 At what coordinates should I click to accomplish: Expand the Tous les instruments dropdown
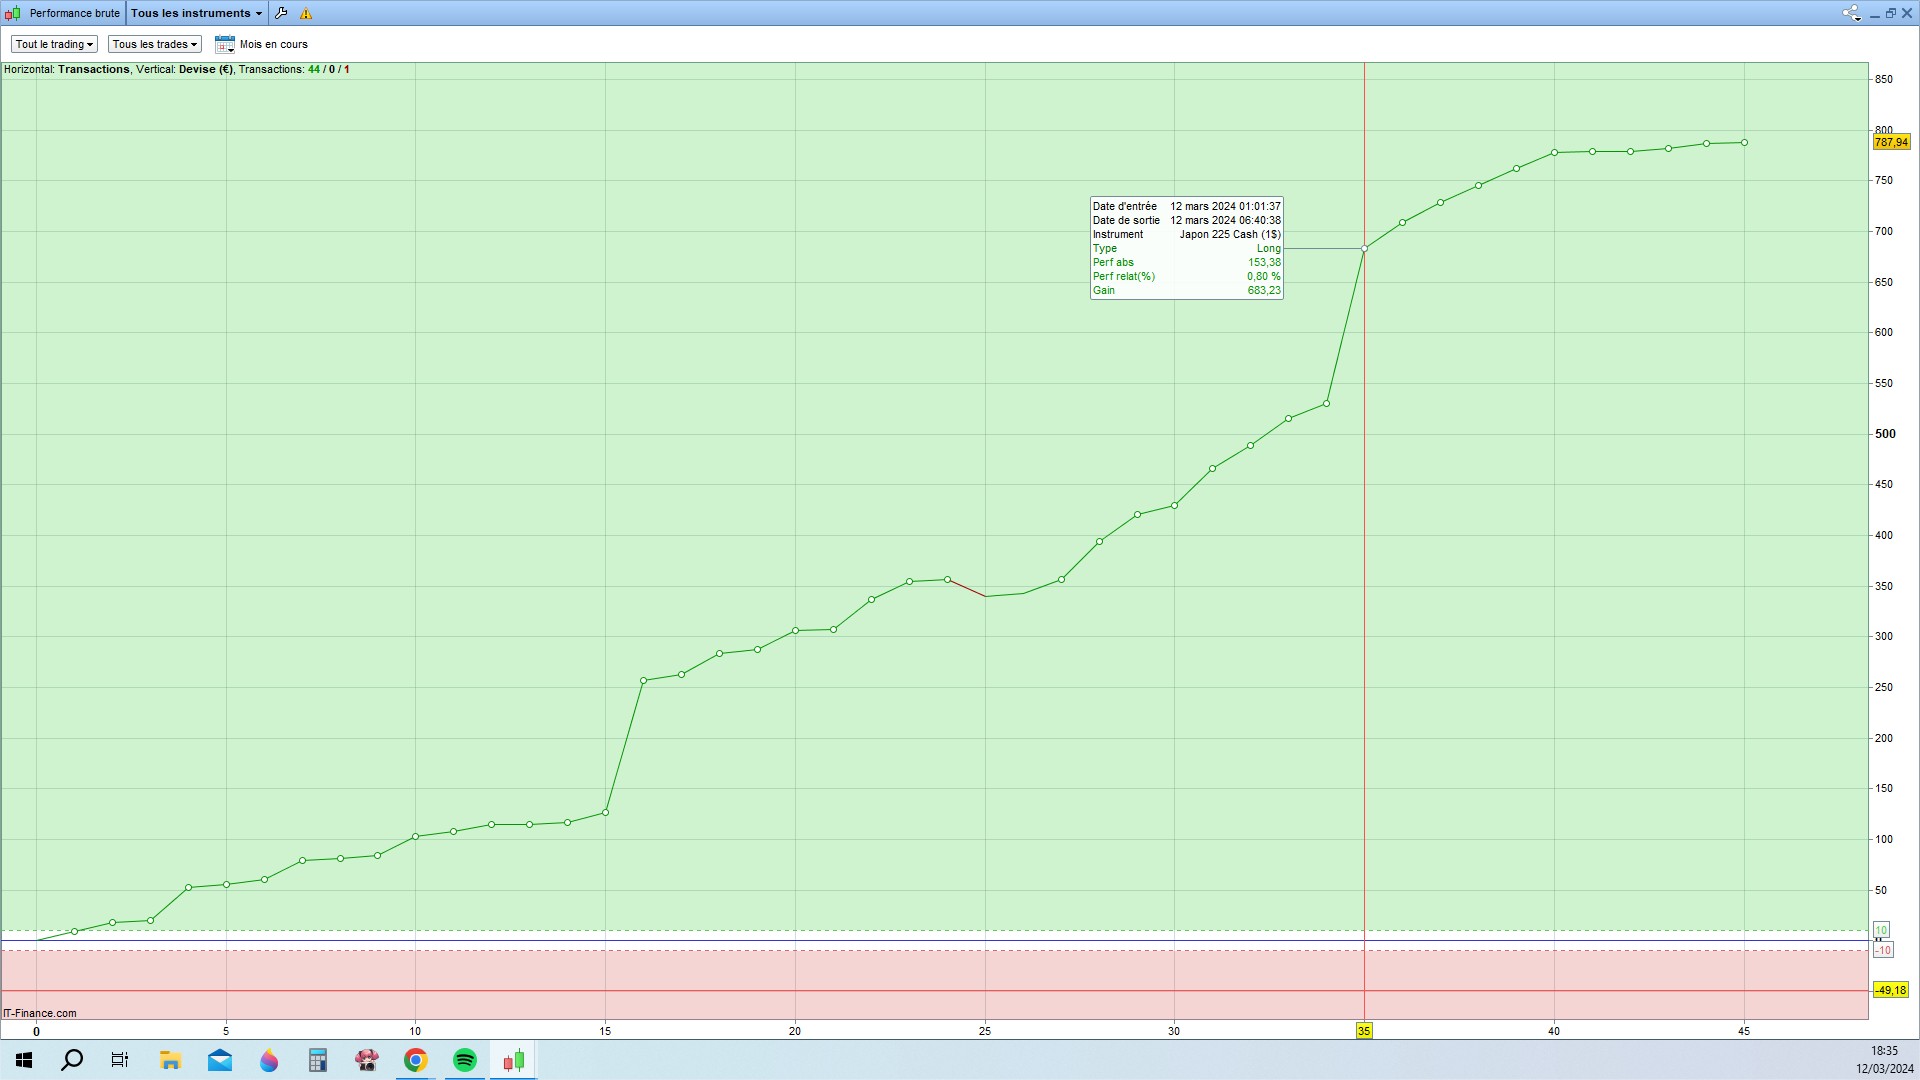click(x=197, y=13)
